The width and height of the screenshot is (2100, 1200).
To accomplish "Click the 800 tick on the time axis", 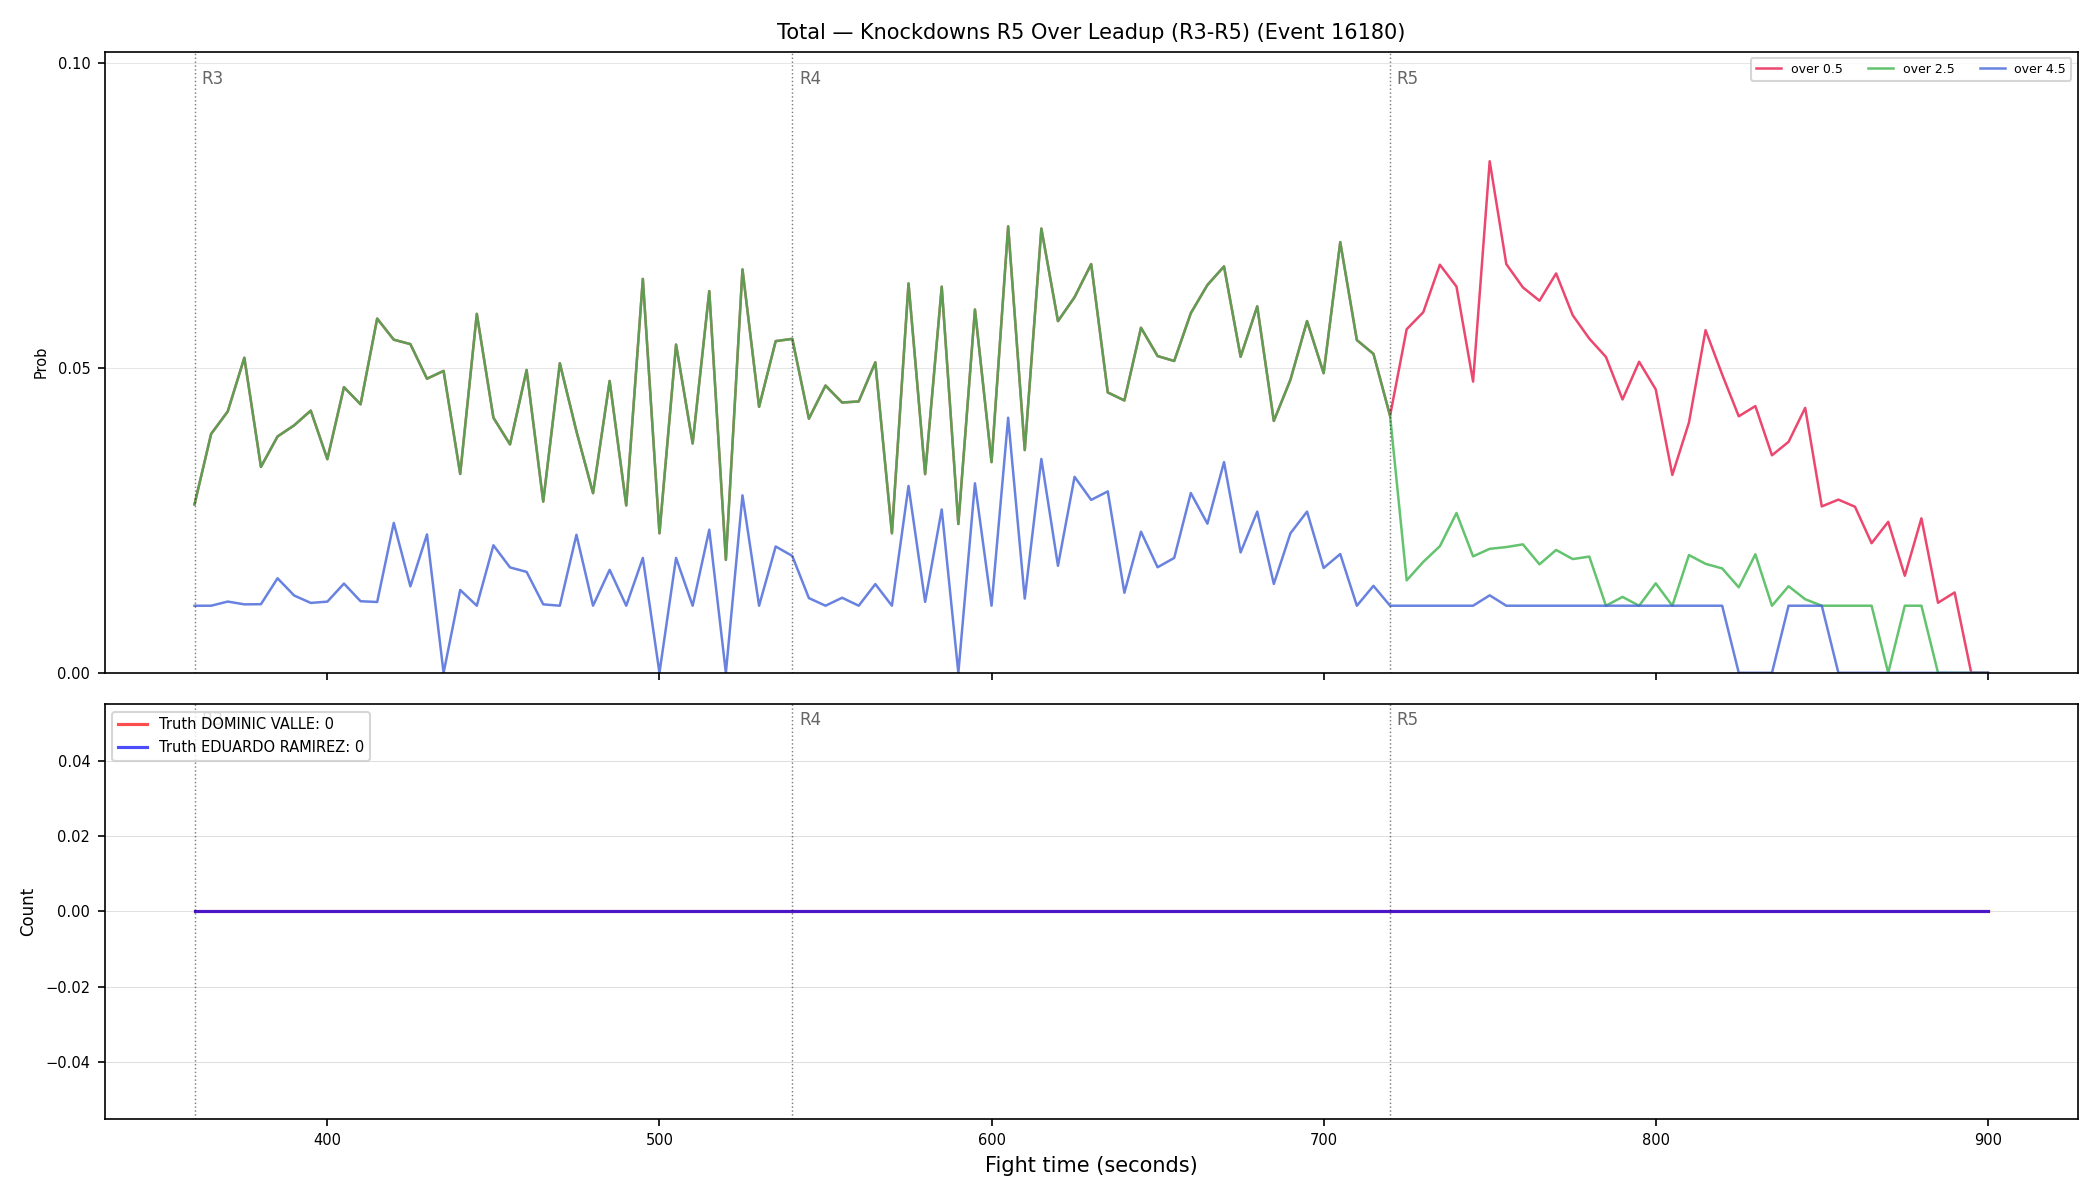I will click(x=1656, y=1139).
